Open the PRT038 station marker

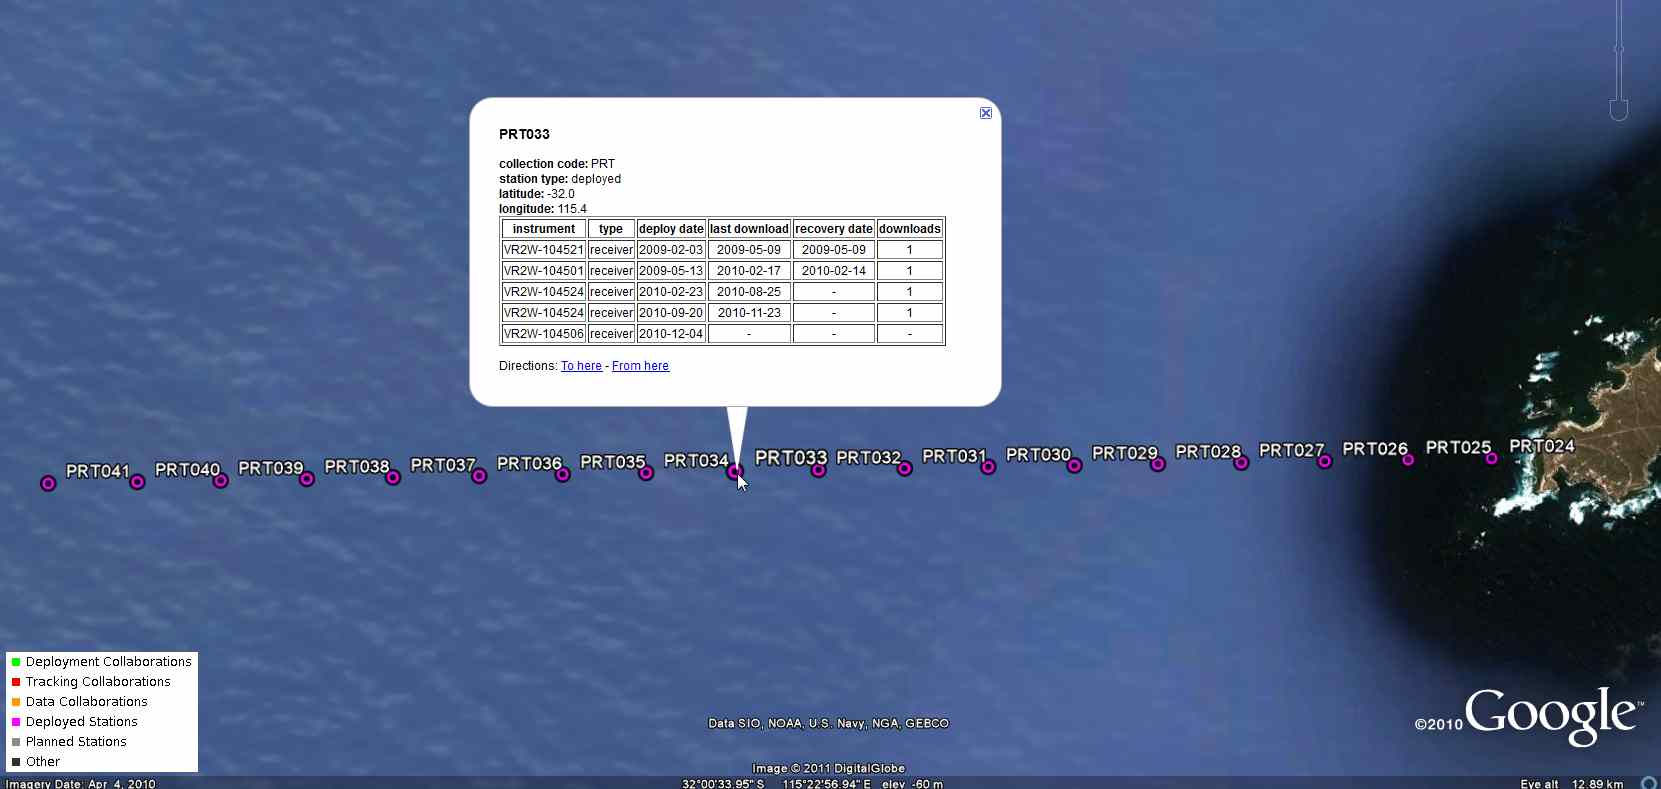(307, 479)
